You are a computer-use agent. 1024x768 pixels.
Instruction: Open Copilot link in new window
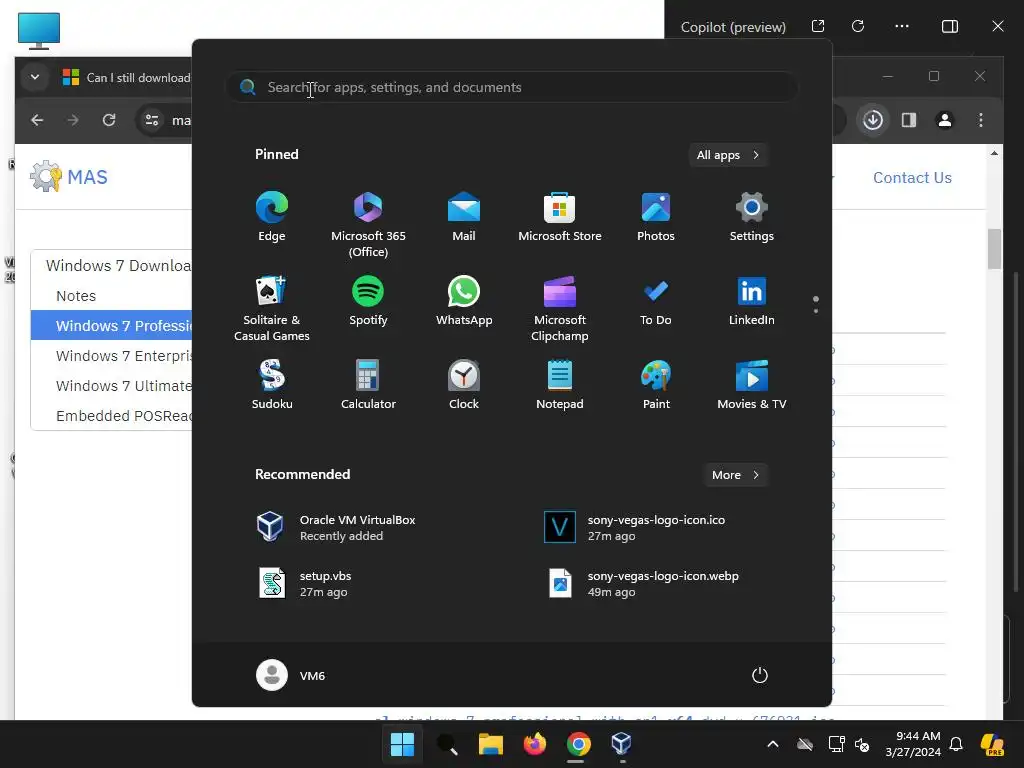point(818,26)
